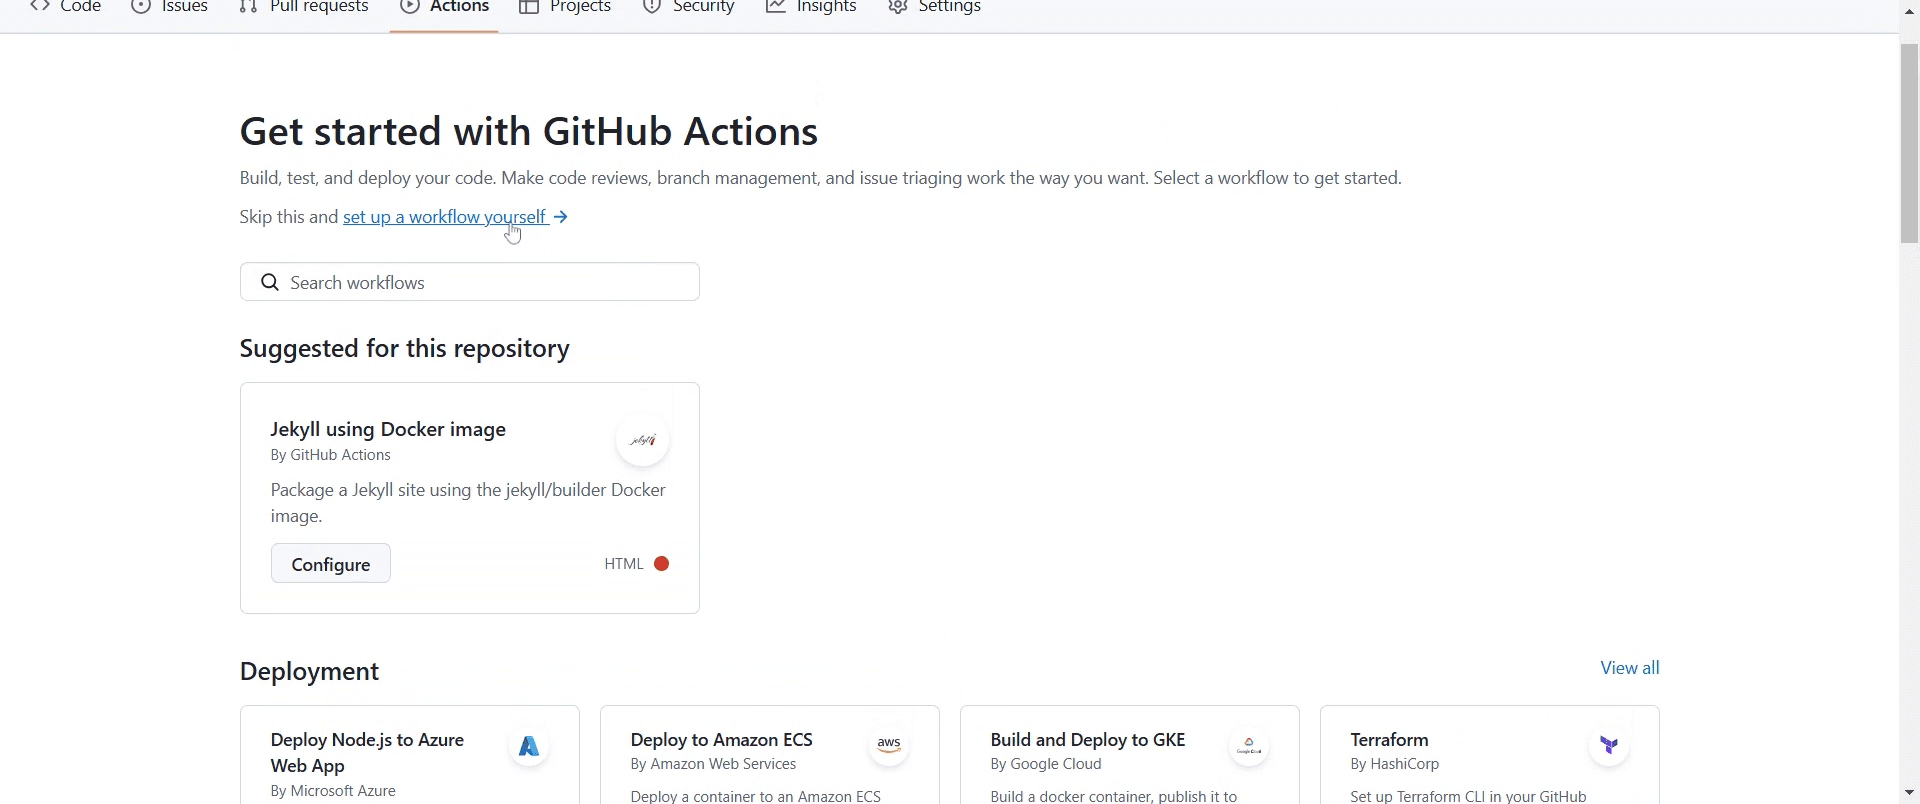
Task: Open the Code tab
Action: tap(66, 7)
